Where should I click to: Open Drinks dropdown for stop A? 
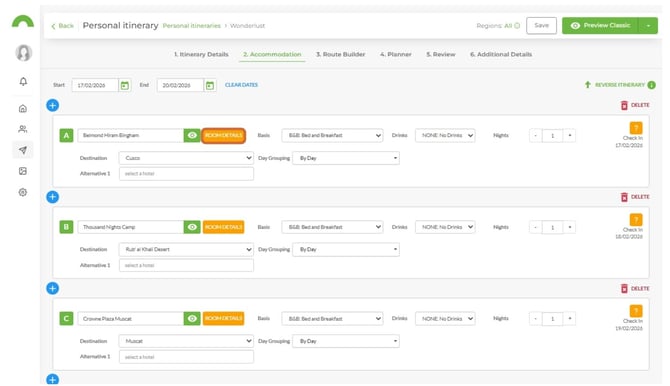pos(445,136)
